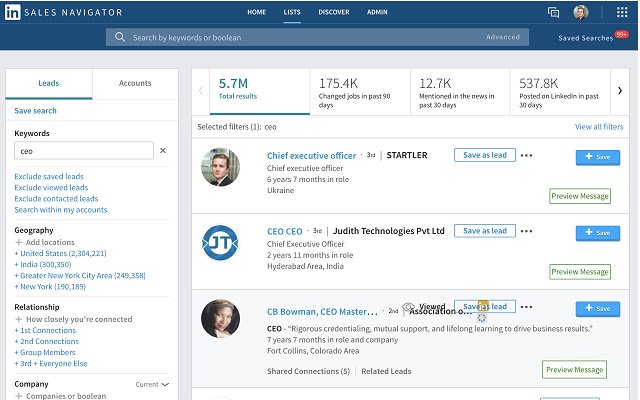This screenshot has width=640, height=400.
Task: Show previous stats with left chevron
Action: pos(200,91)
